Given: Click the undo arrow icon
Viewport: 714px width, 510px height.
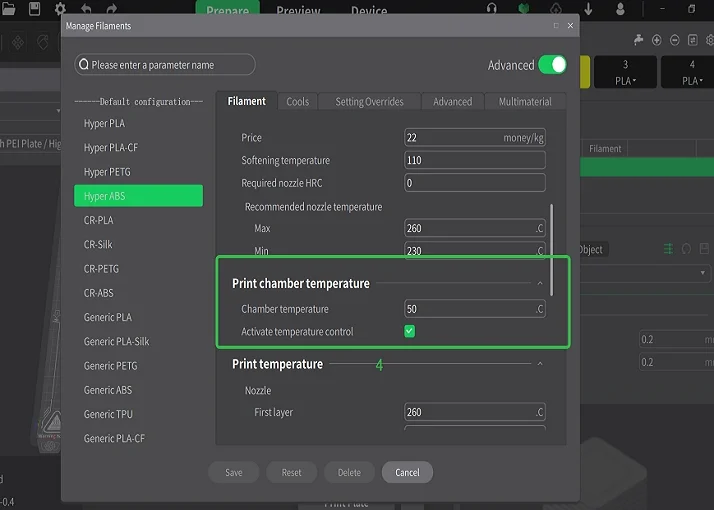Looking at the screenshot, I should [86, 9].
